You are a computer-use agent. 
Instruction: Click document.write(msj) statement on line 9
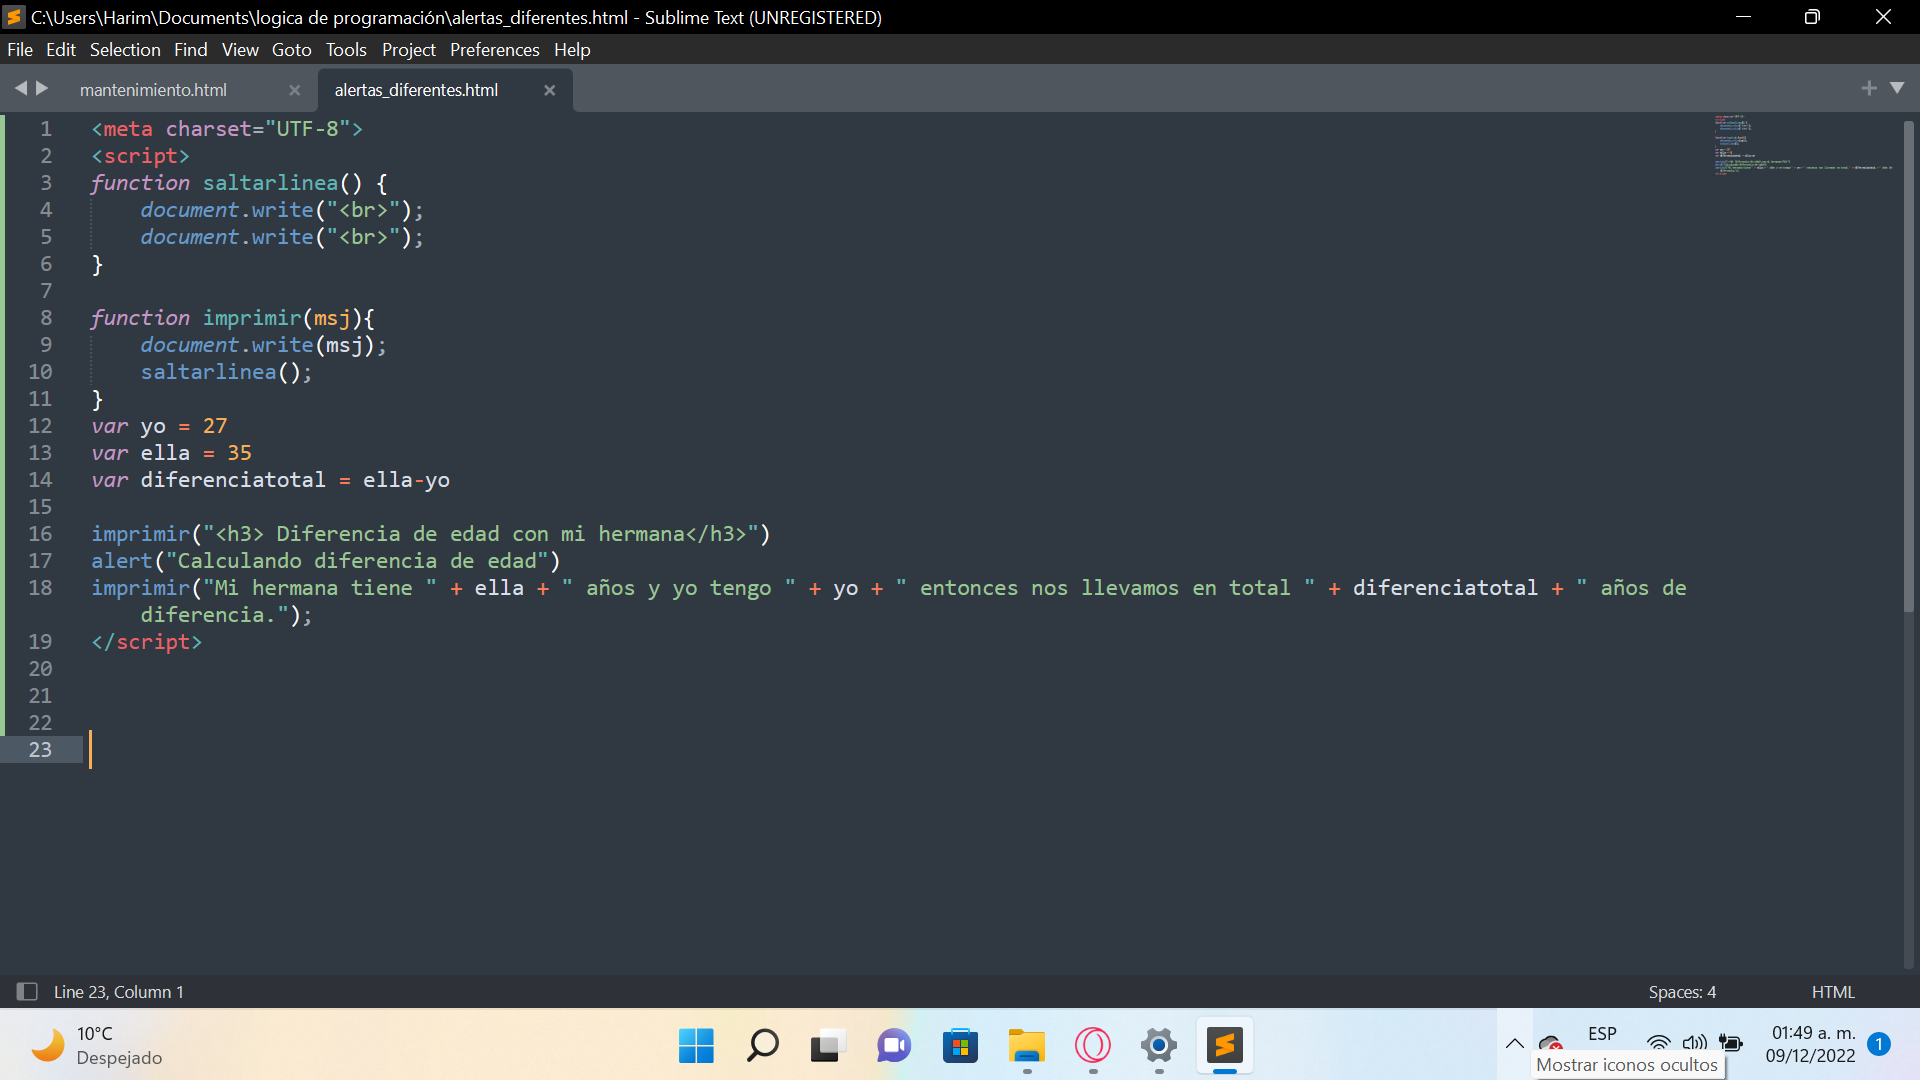click(x=263, y=345)
